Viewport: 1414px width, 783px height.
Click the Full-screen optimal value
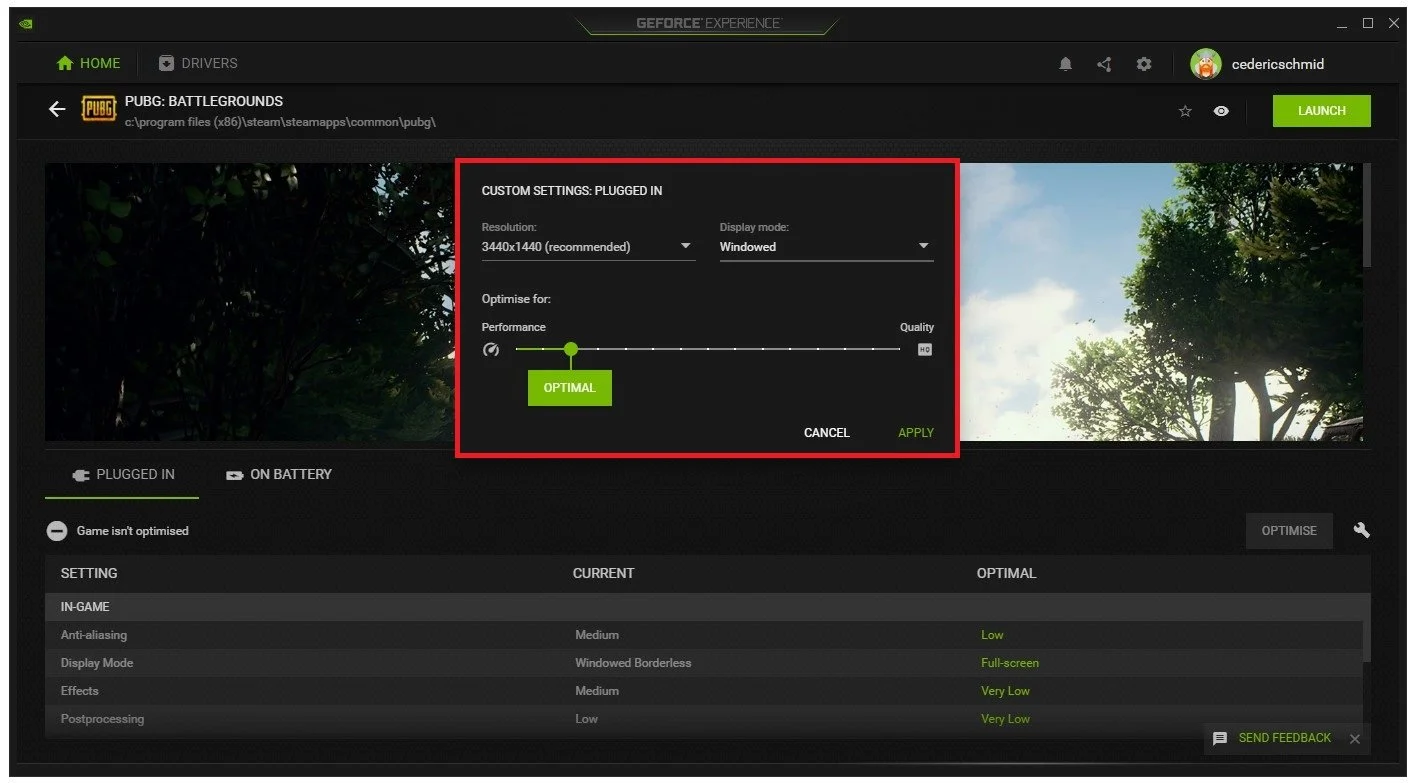1010,663
